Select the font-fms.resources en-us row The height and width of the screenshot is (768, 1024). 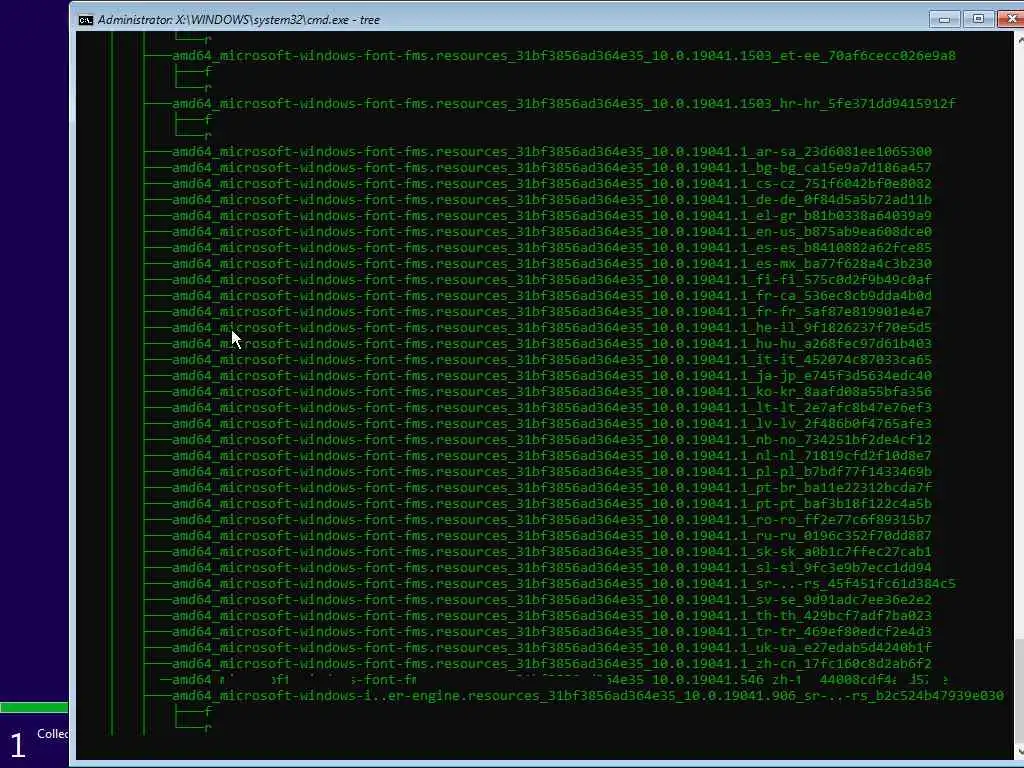552,231
